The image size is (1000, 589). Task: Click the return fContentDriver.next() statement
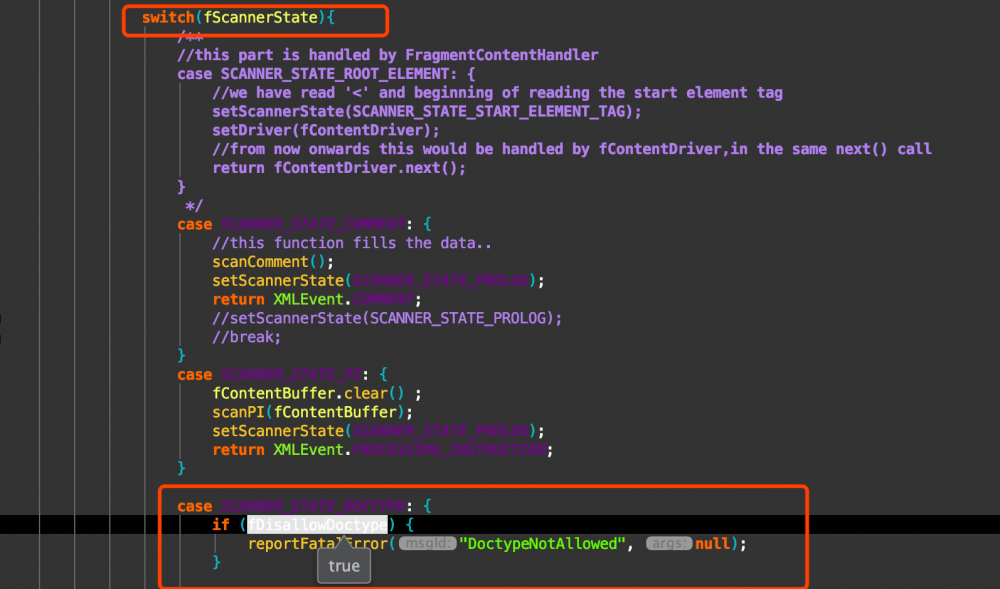(339, 168)
